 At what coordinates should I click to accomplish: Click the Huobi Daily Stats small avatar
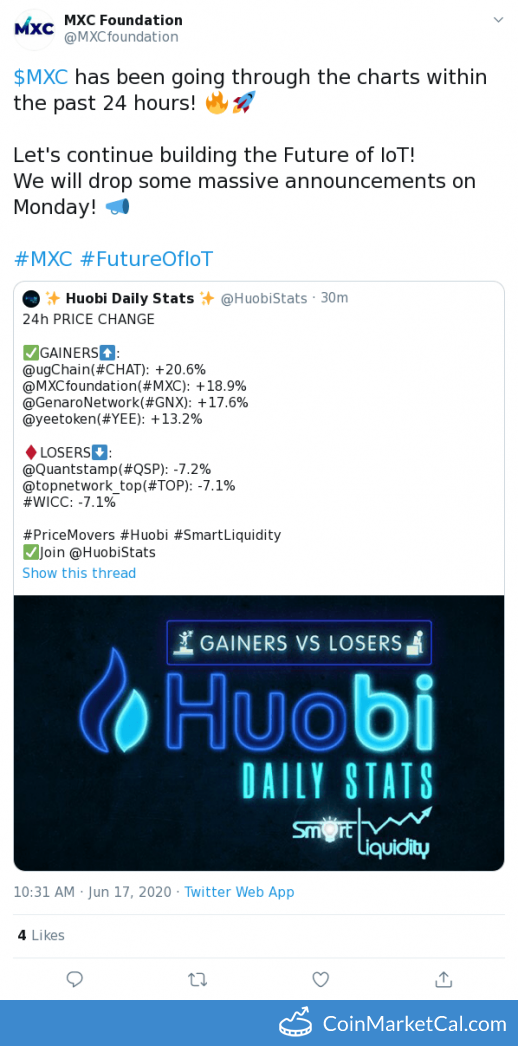pyautogui.click(x=31, y=298)
